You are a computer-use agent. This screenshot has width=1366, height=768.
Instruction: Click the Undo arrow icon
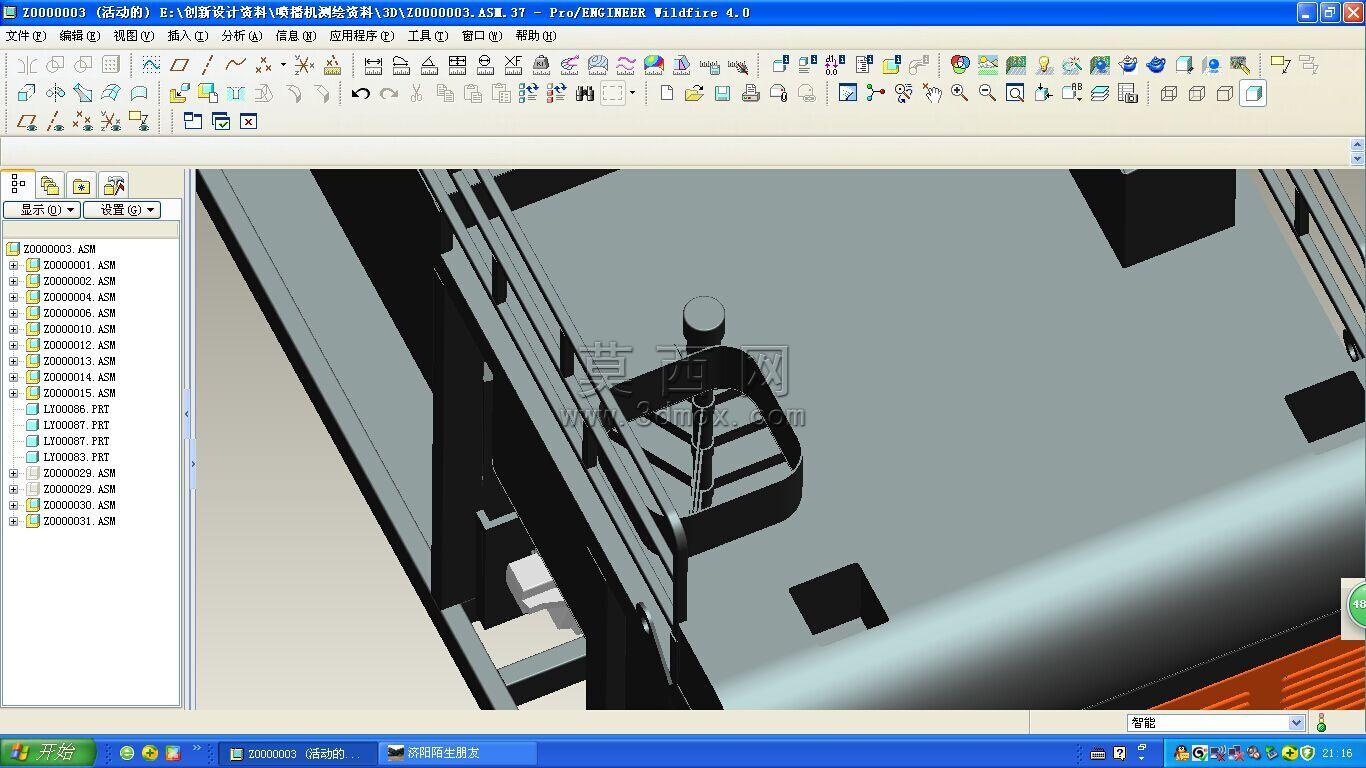coord(361,93)
